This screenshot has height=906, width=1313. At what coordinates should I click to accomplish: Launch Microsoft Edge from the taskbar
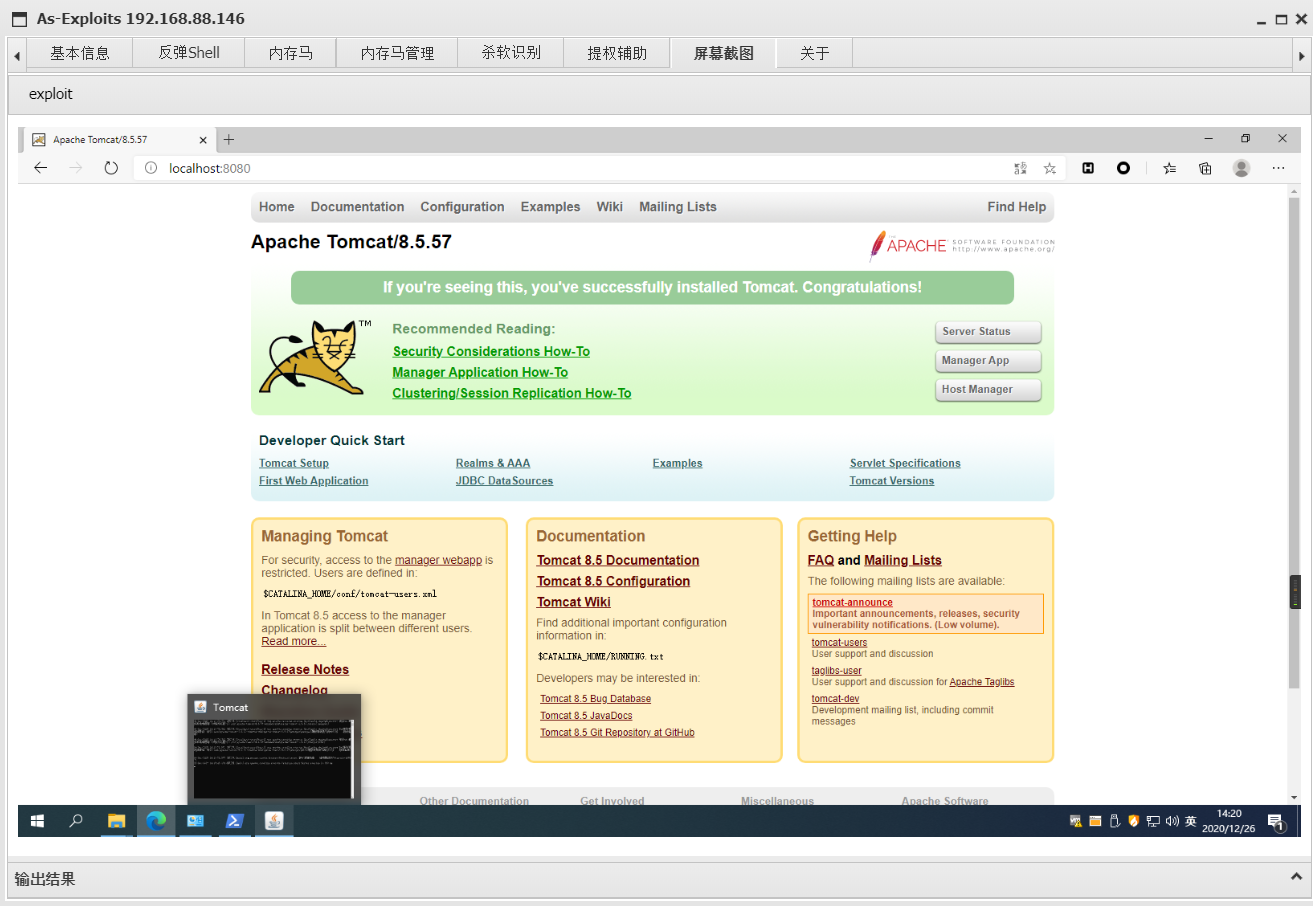pyautogui.click(x=156, y=821)
